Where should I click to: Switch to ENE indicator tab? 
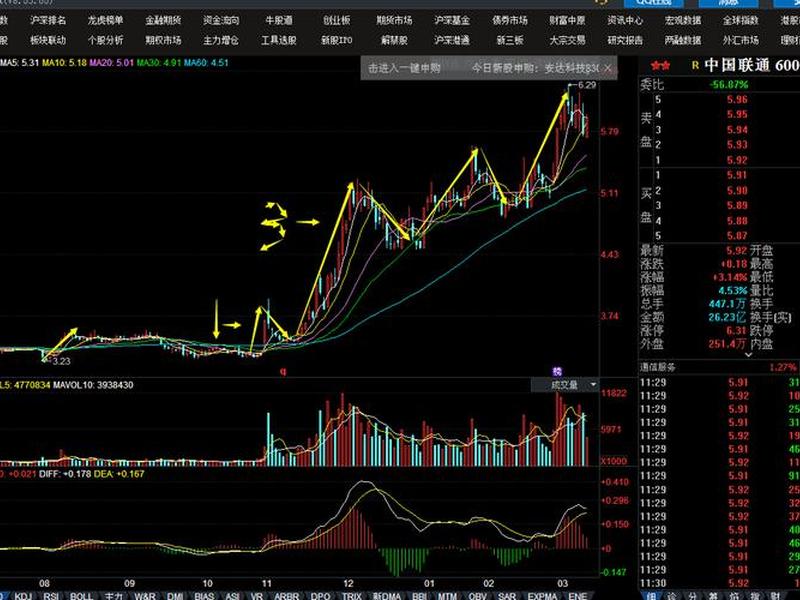click(577, 595)
